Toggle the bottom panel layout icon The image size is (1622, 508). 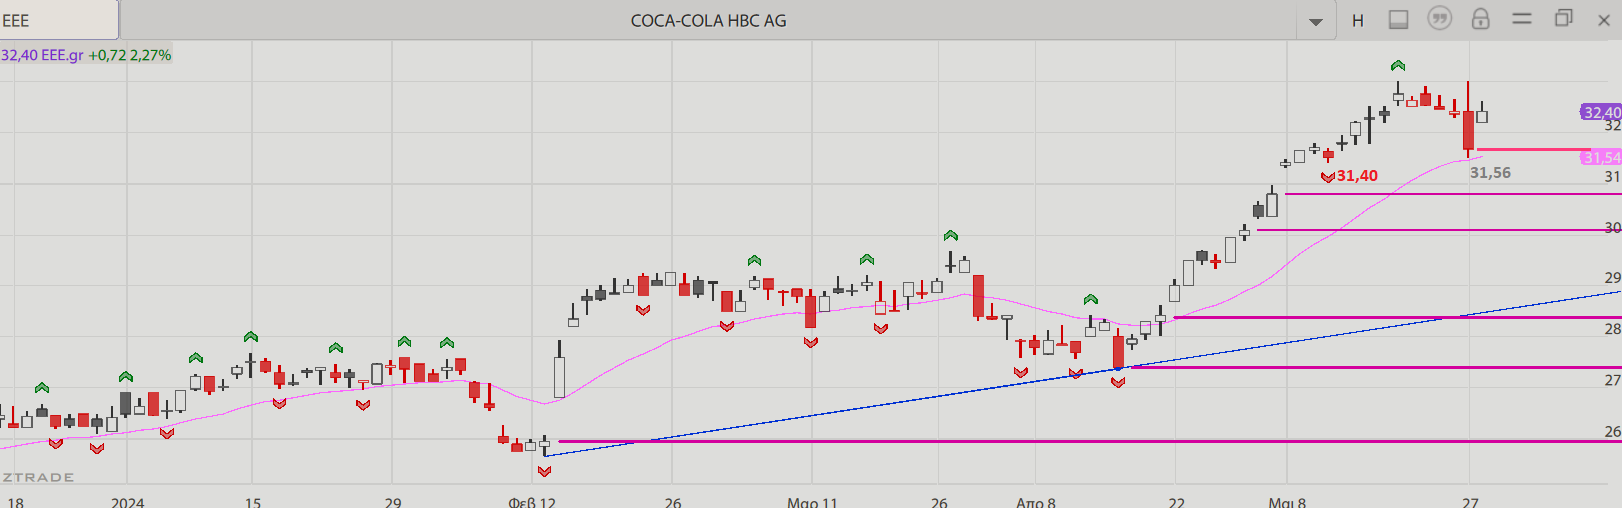[1399, 19]
